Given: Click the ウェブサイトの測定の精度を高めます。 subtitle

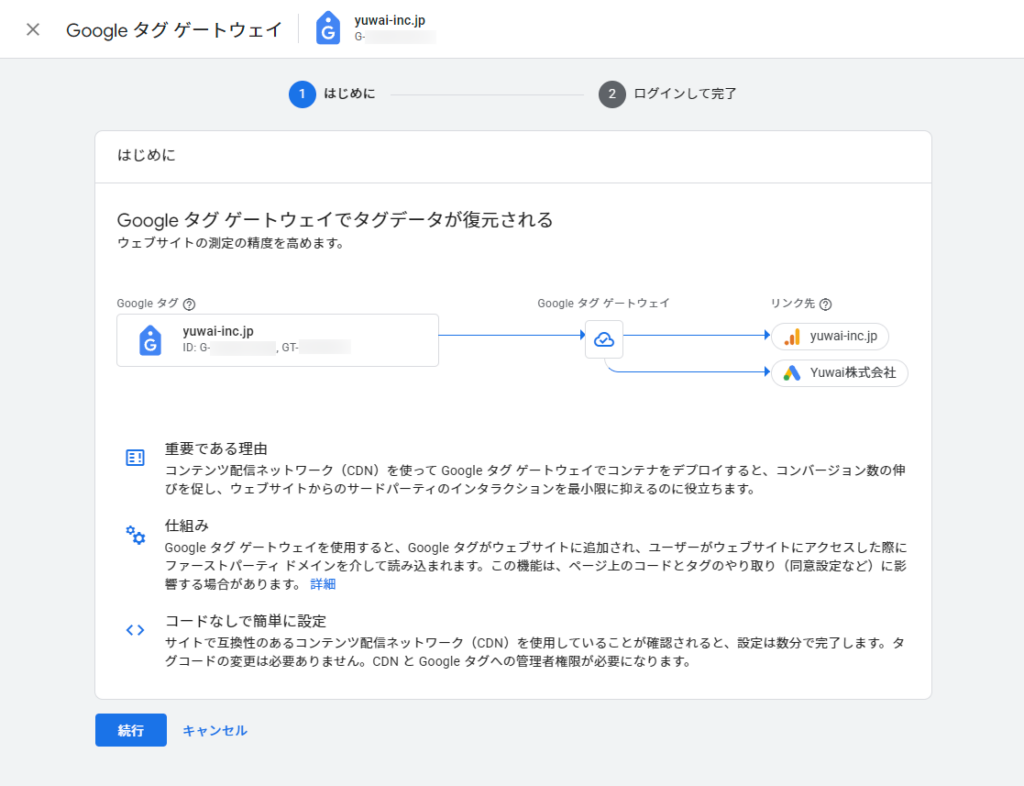Looking at the screenshot, I should click(231, 244).
